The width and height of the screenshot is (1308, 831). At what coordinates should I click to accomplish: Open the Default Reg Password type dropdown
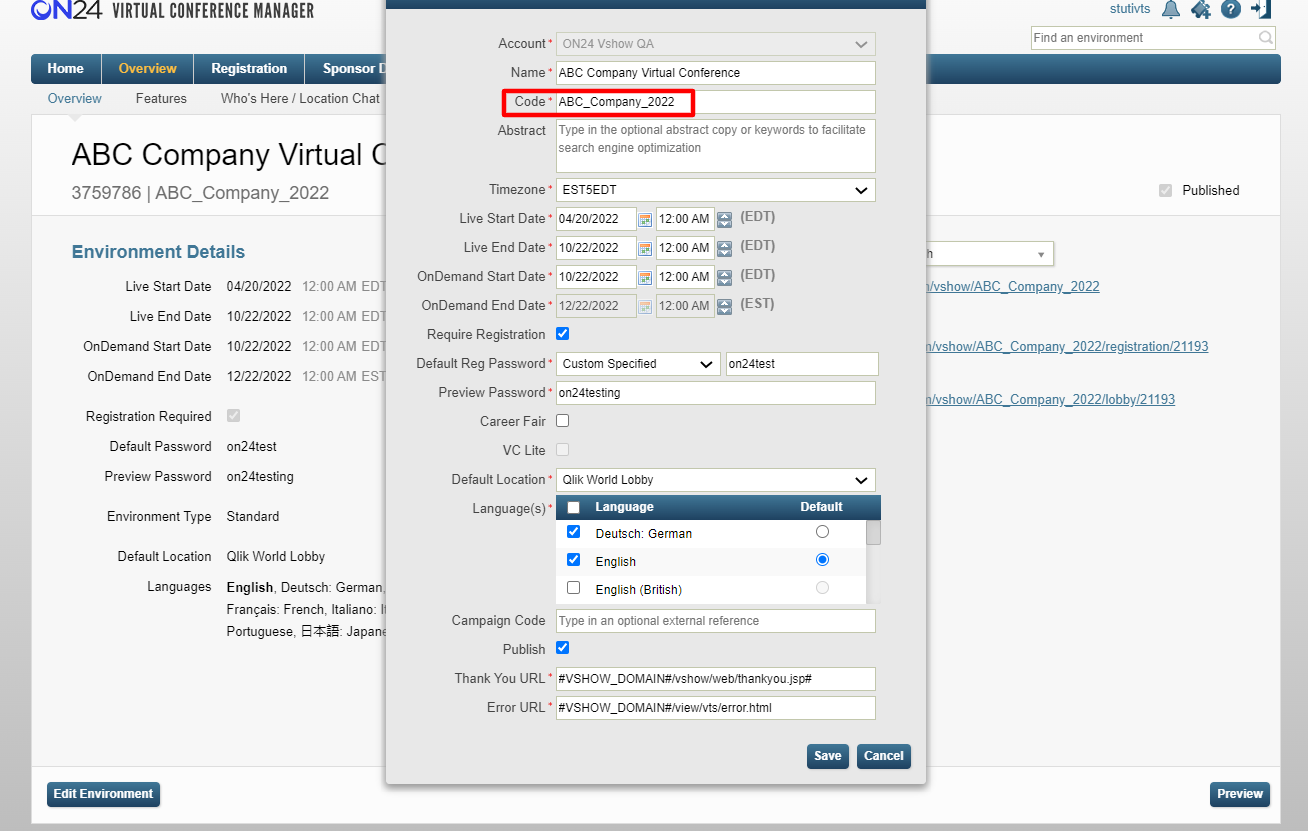[639, 364]
